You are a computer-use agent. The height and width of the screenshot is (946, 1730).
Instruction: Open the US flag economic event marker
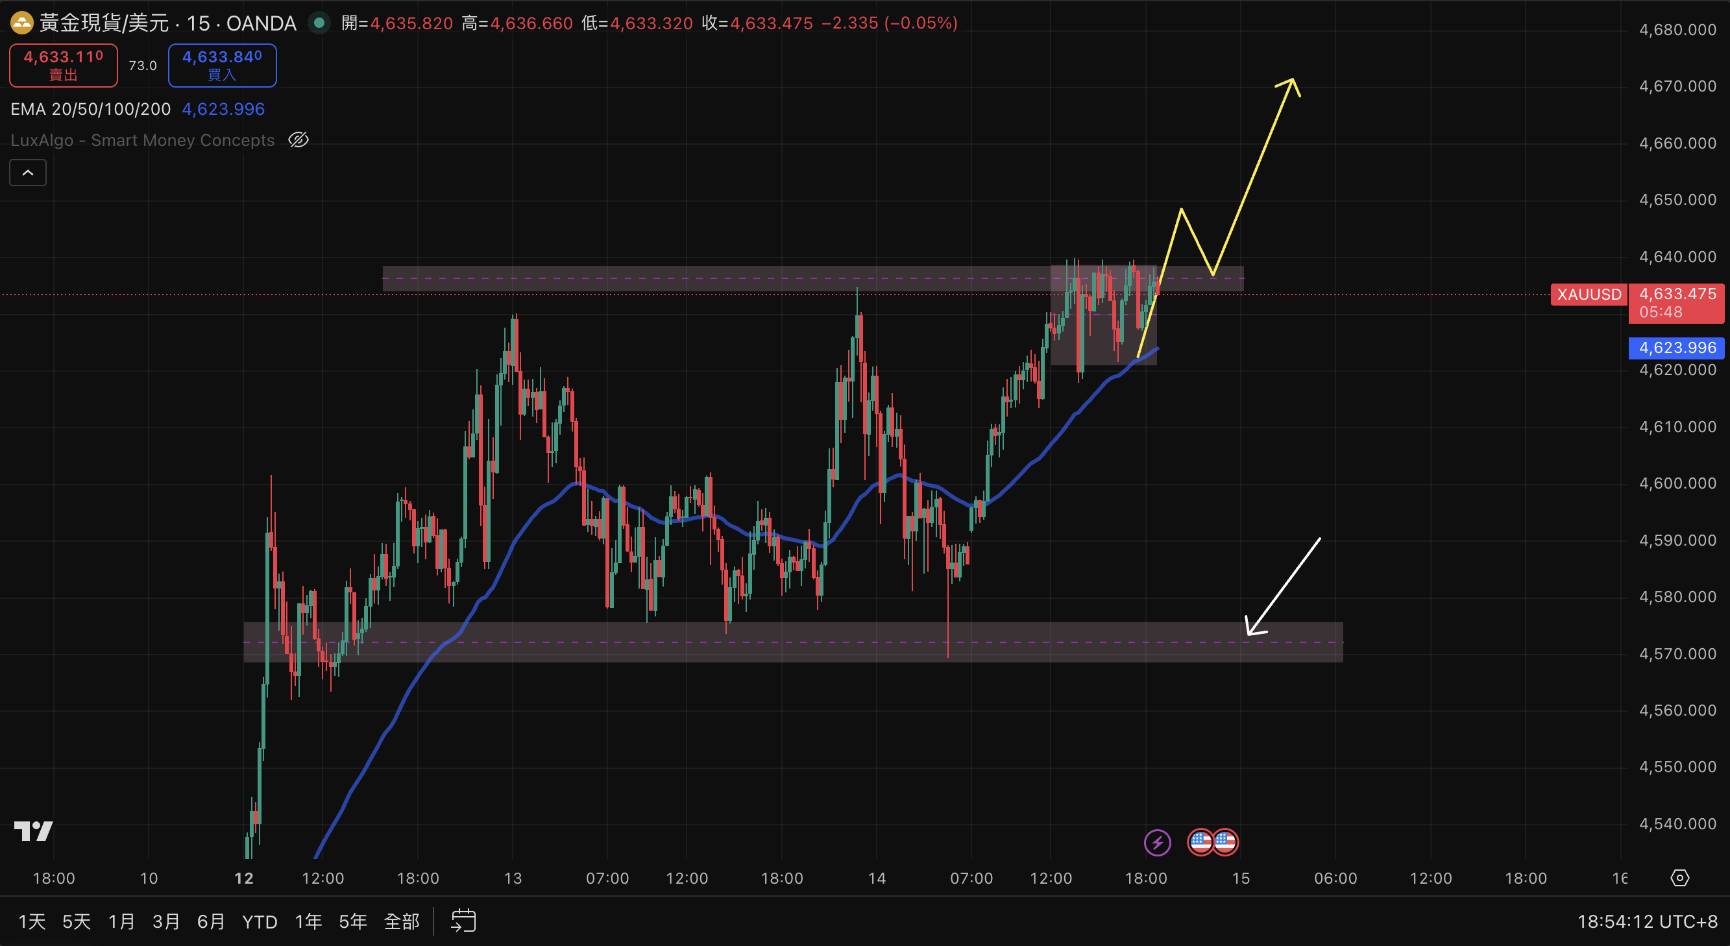(x=1213, y=842)
